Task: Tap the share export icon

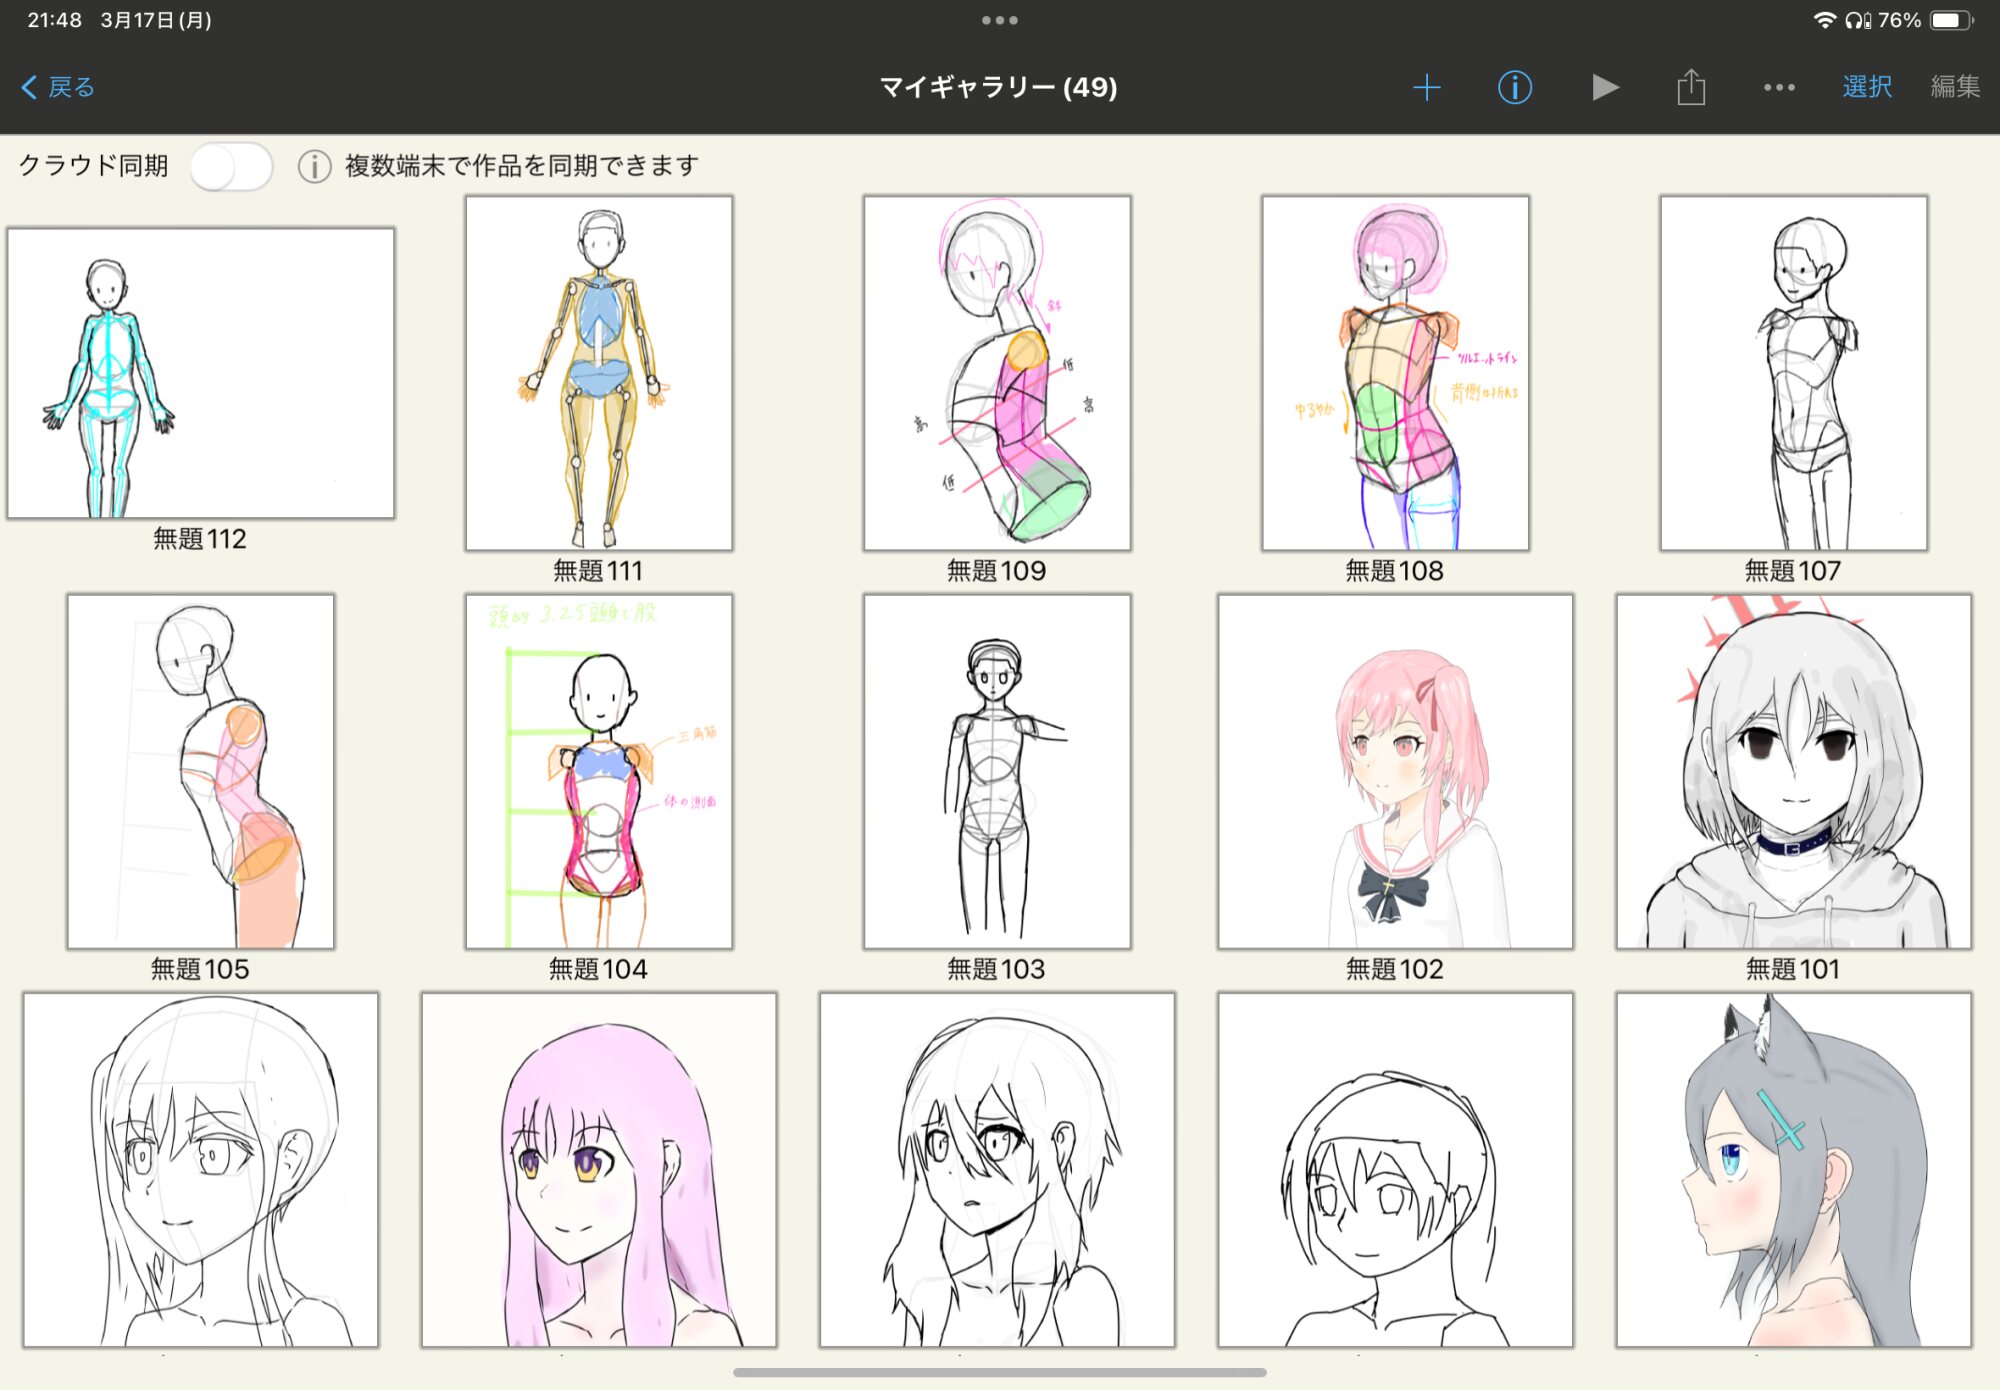Action: click(x=1691, y=88)
